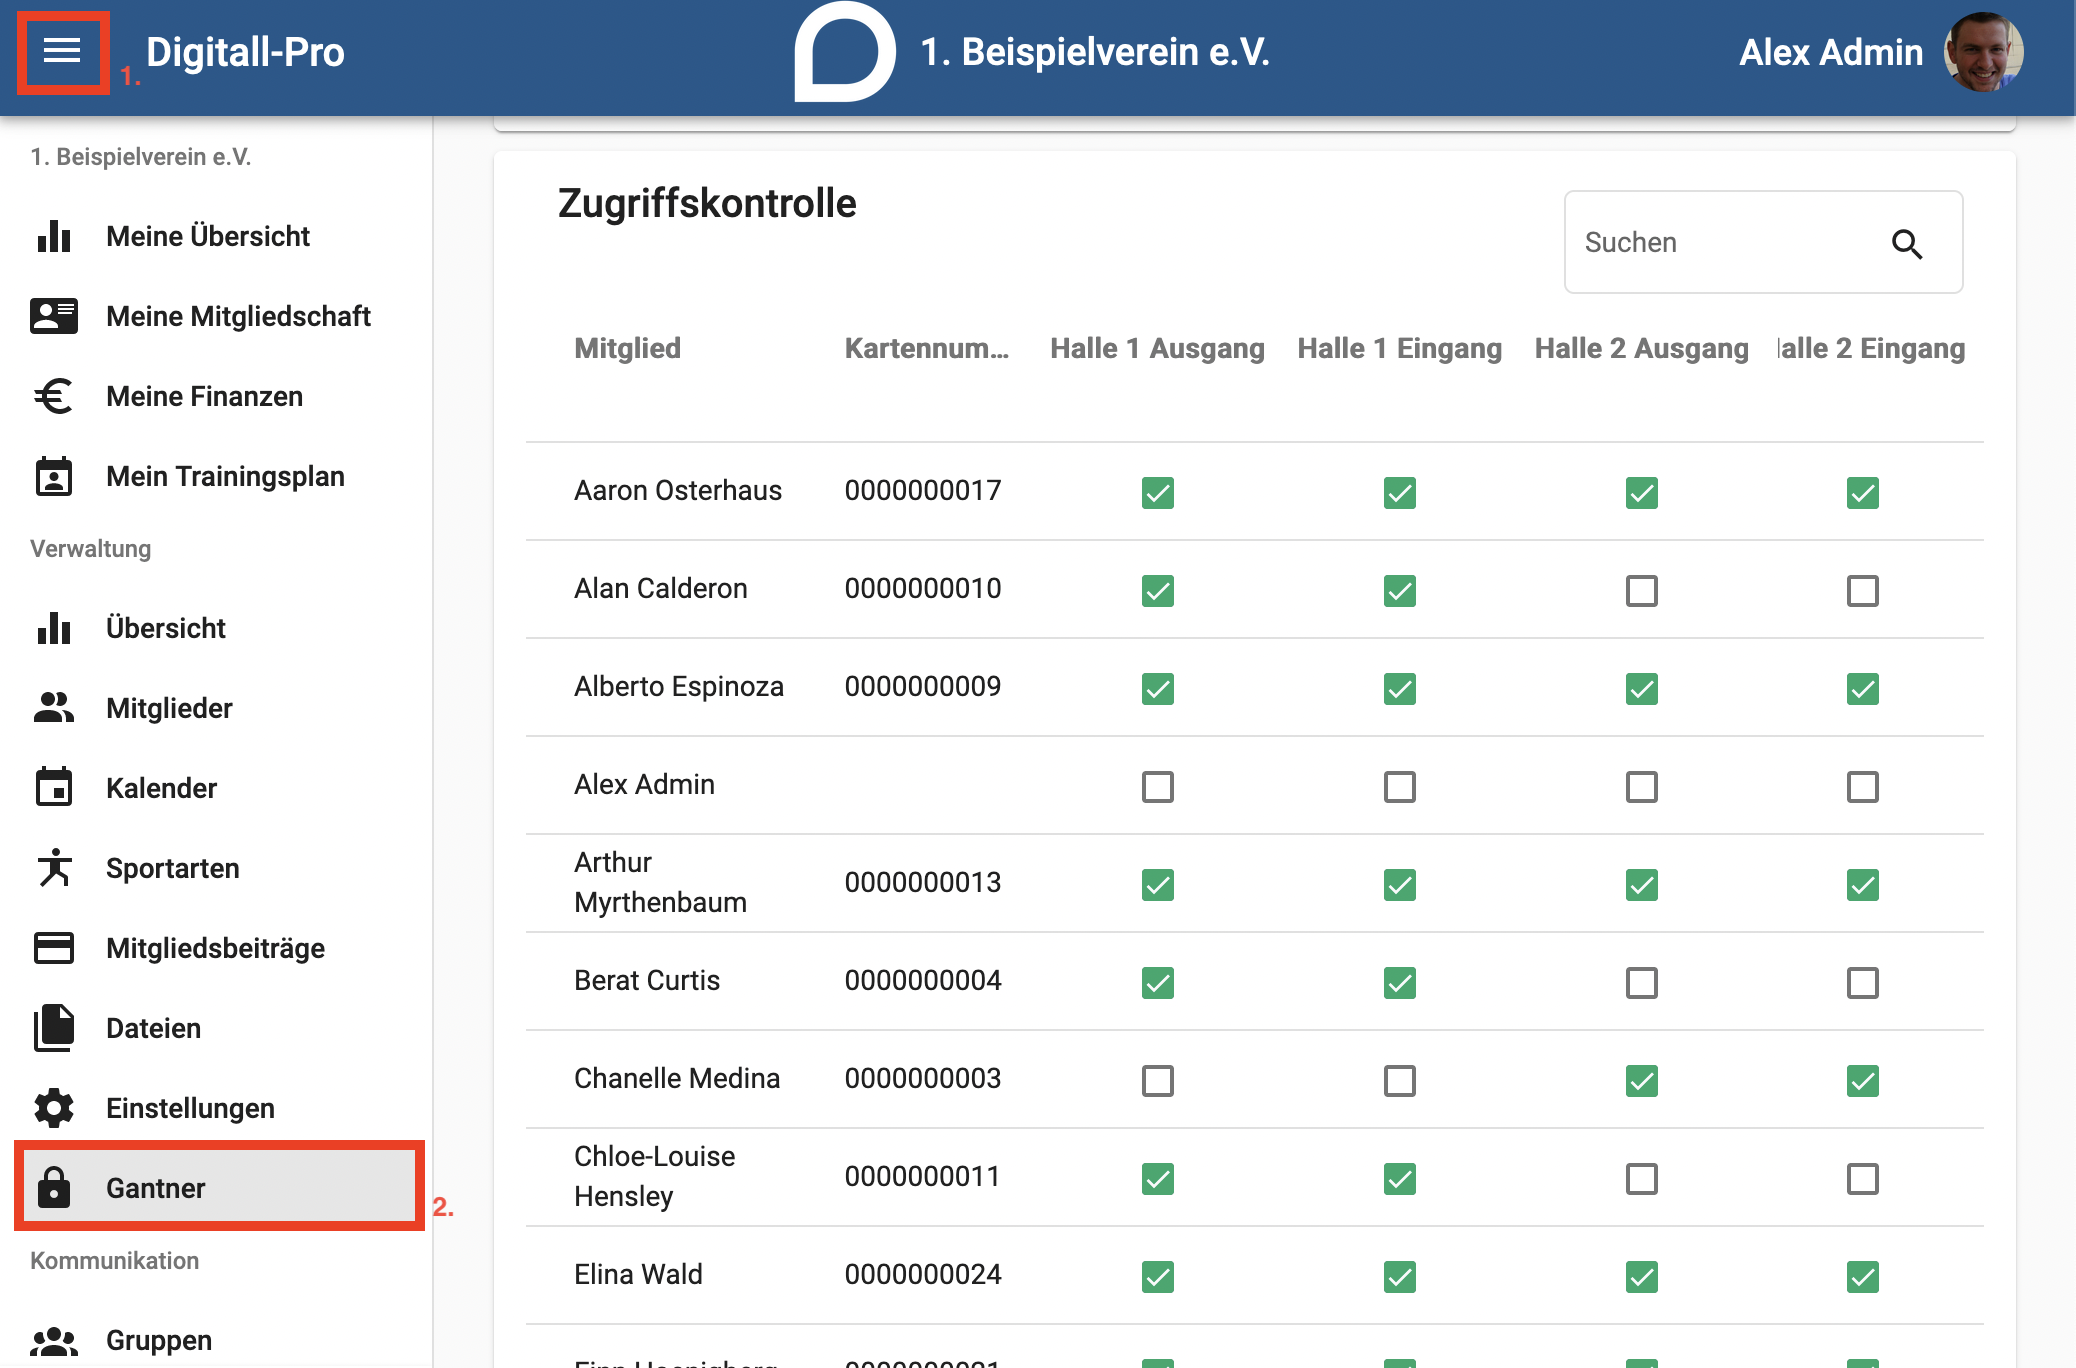Click the Mitglieder people icon
The height and width of the screenshot is (1368, 2076).
click(54, 708)
